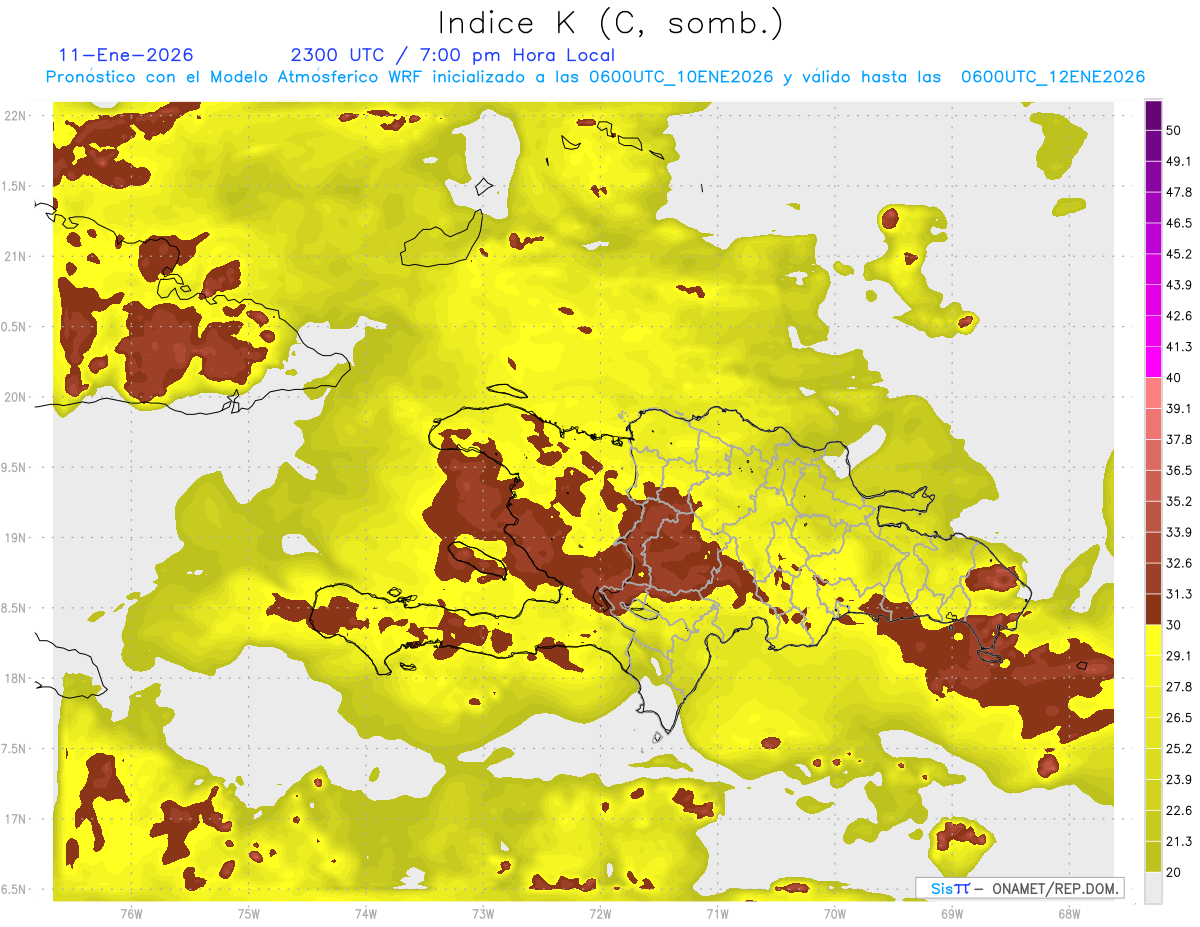Click the time label "2300 UTC / 7:00 pm Hora Local"
This screenshot has width=1200, height=927.
point(452,55)
